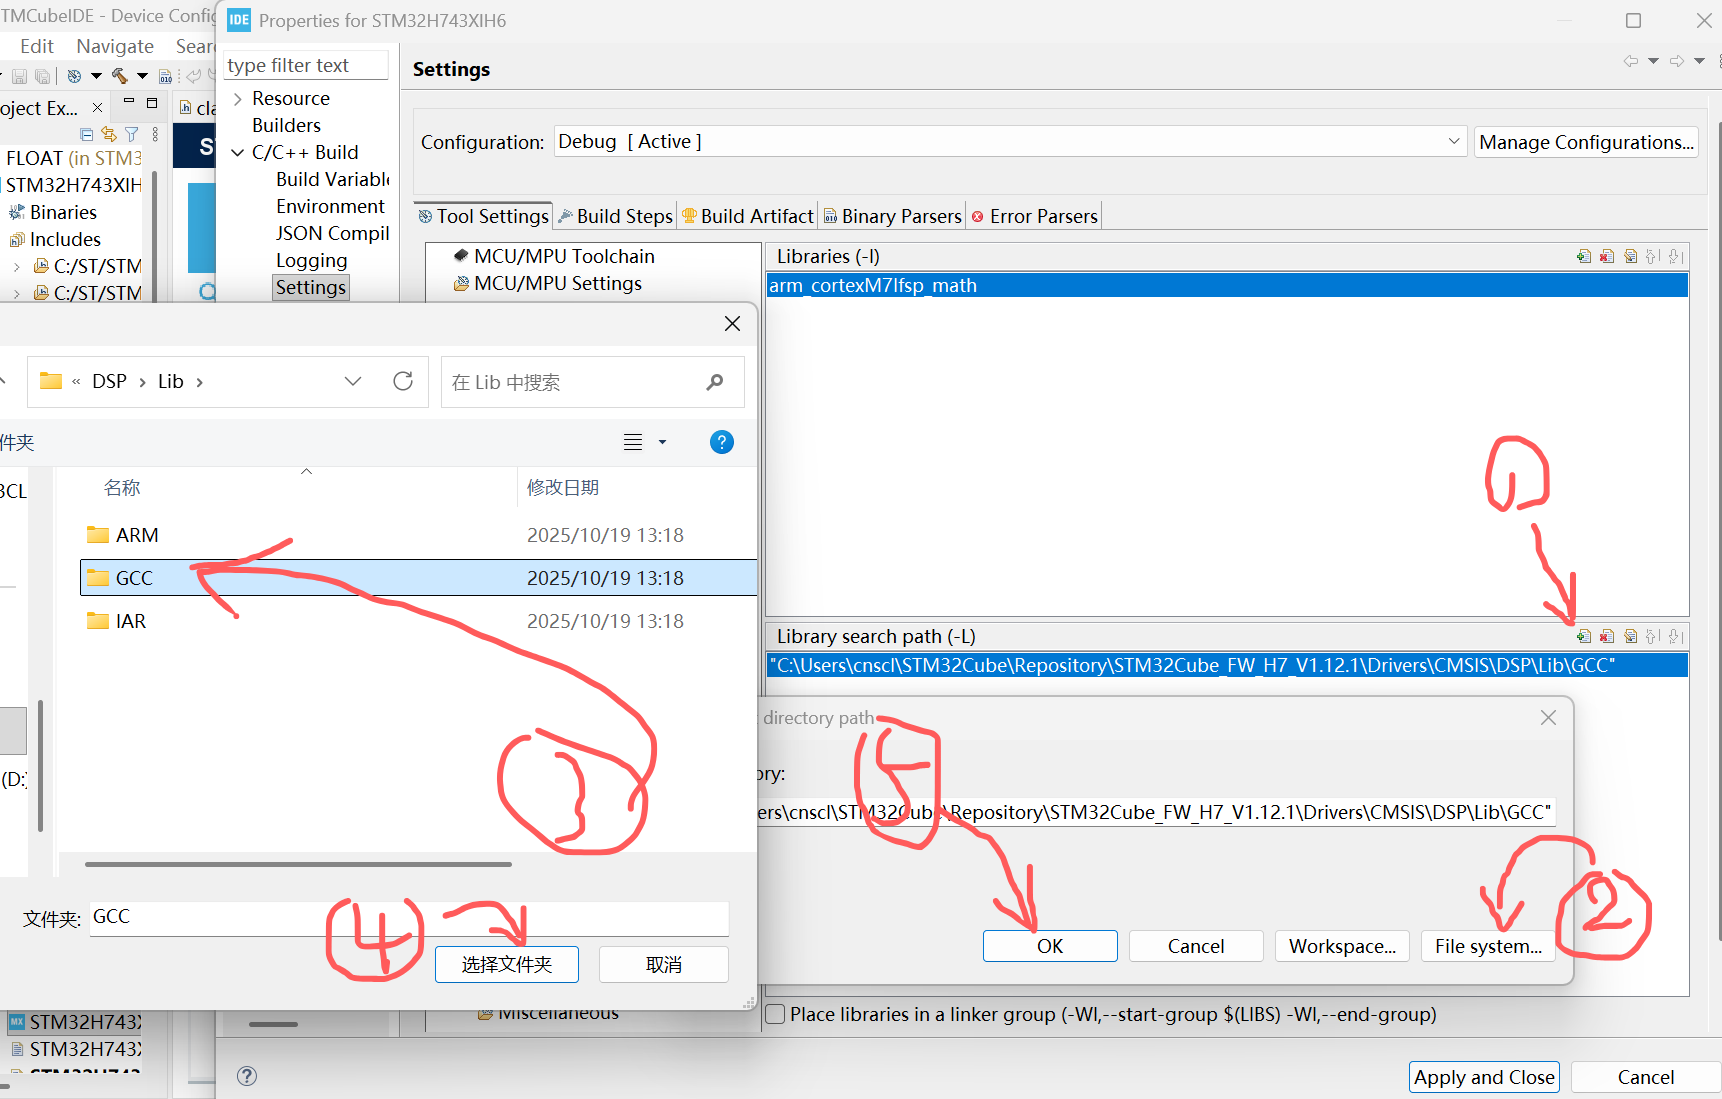Switch to the Build Steps tab
The height and width of the screenshot is (1099, 1722).
pyautogui.click(x=615, y=216)
